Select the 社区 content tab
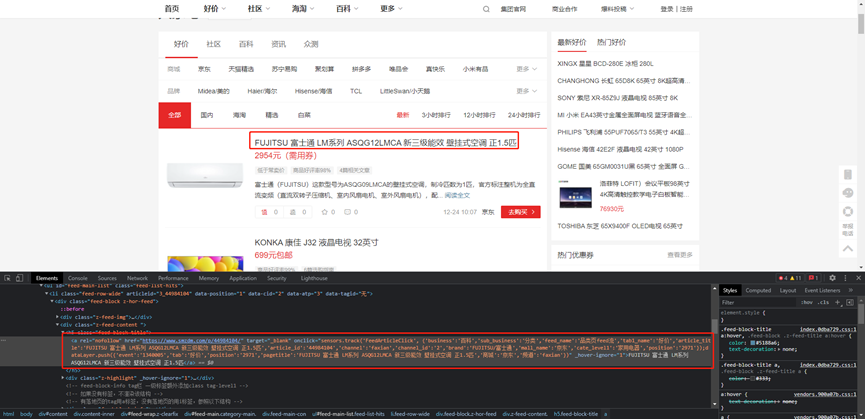 pyautogui.click(x=213, y=44)
